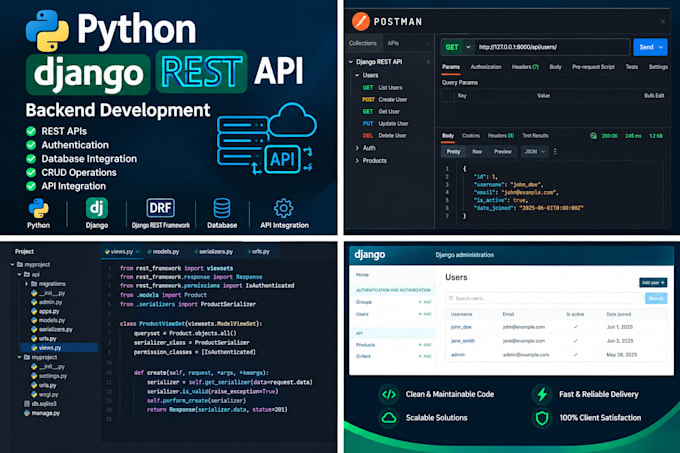Expand the Products folder in Postman

[357, 160]
